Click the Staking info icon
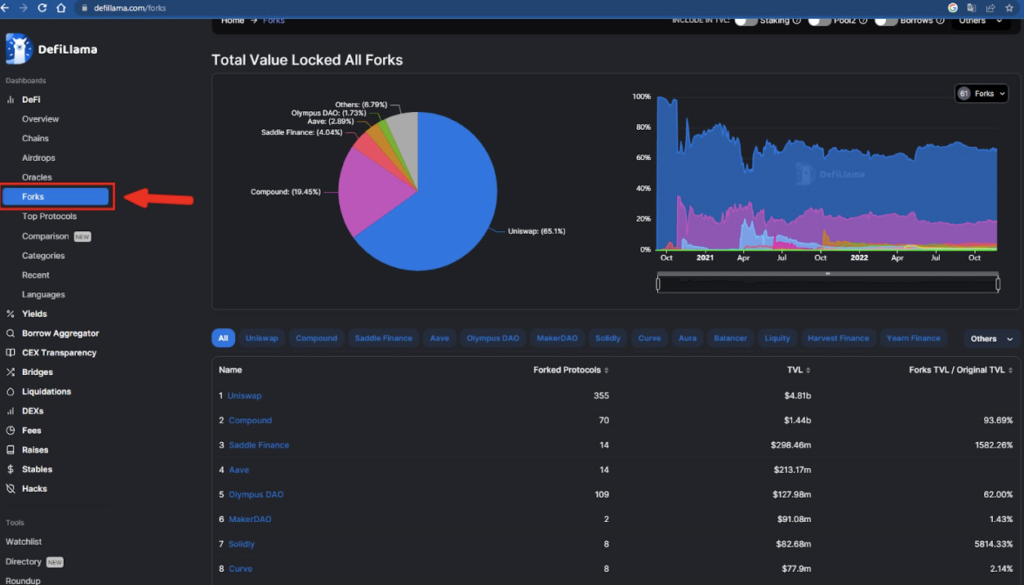This screenshot has width=1024, height=585. point(797,21)
